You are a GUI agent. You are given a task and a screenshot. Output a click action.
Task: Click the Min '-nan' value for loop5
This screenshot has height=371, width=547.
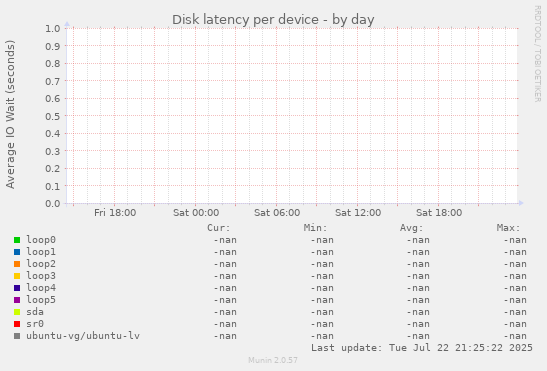[x=322, y=300]
